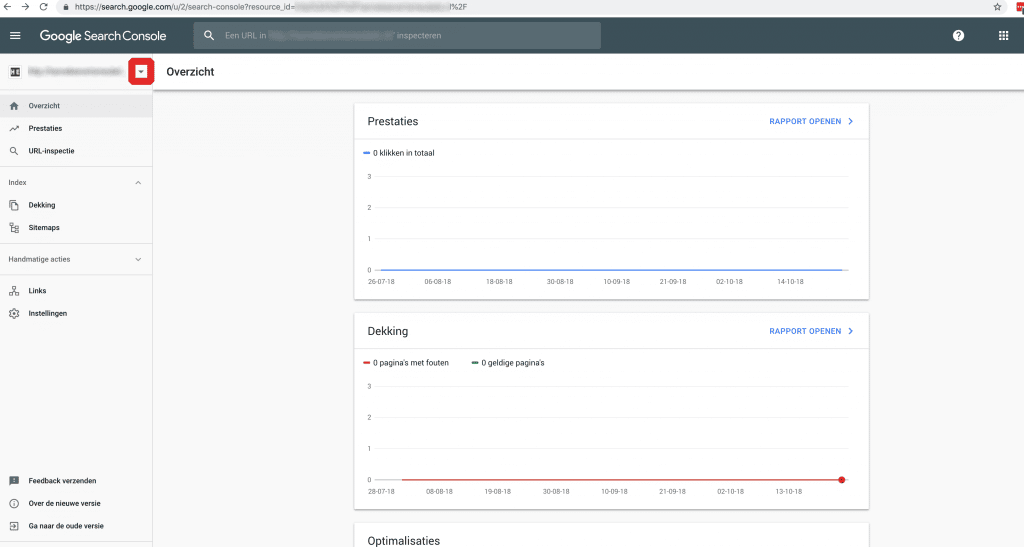Open Instellingen gear settings
The width and height of the screenshot is (1024, 547).
click(14, 314)
